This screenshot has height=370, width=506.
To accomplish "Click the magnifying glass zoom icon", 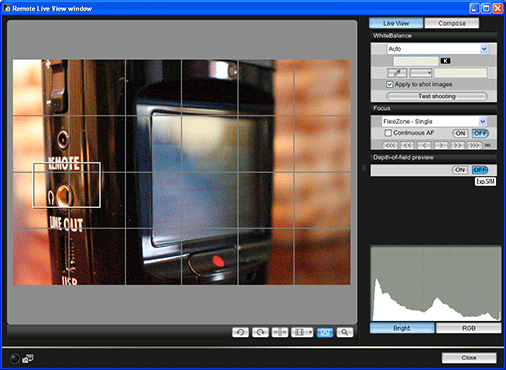I will (345, 332).
